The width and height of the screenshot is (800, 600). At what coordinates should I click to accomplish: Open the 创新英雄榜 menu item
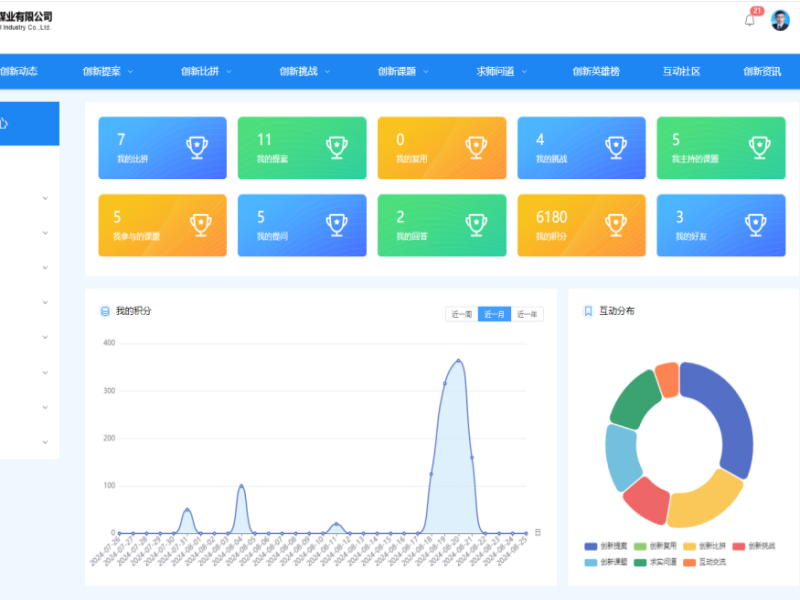pos(596,71)
